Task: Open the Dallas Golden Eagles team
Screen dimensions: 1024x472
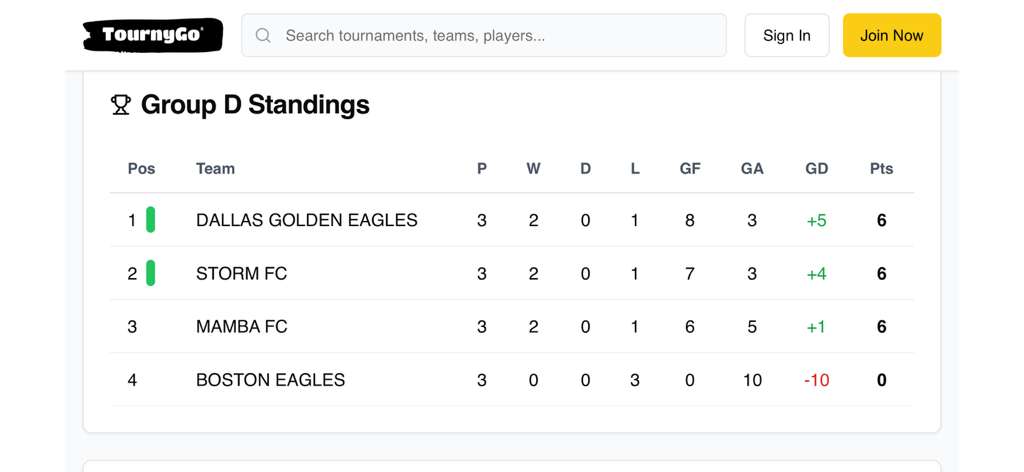Action: [x=307, y=220]
